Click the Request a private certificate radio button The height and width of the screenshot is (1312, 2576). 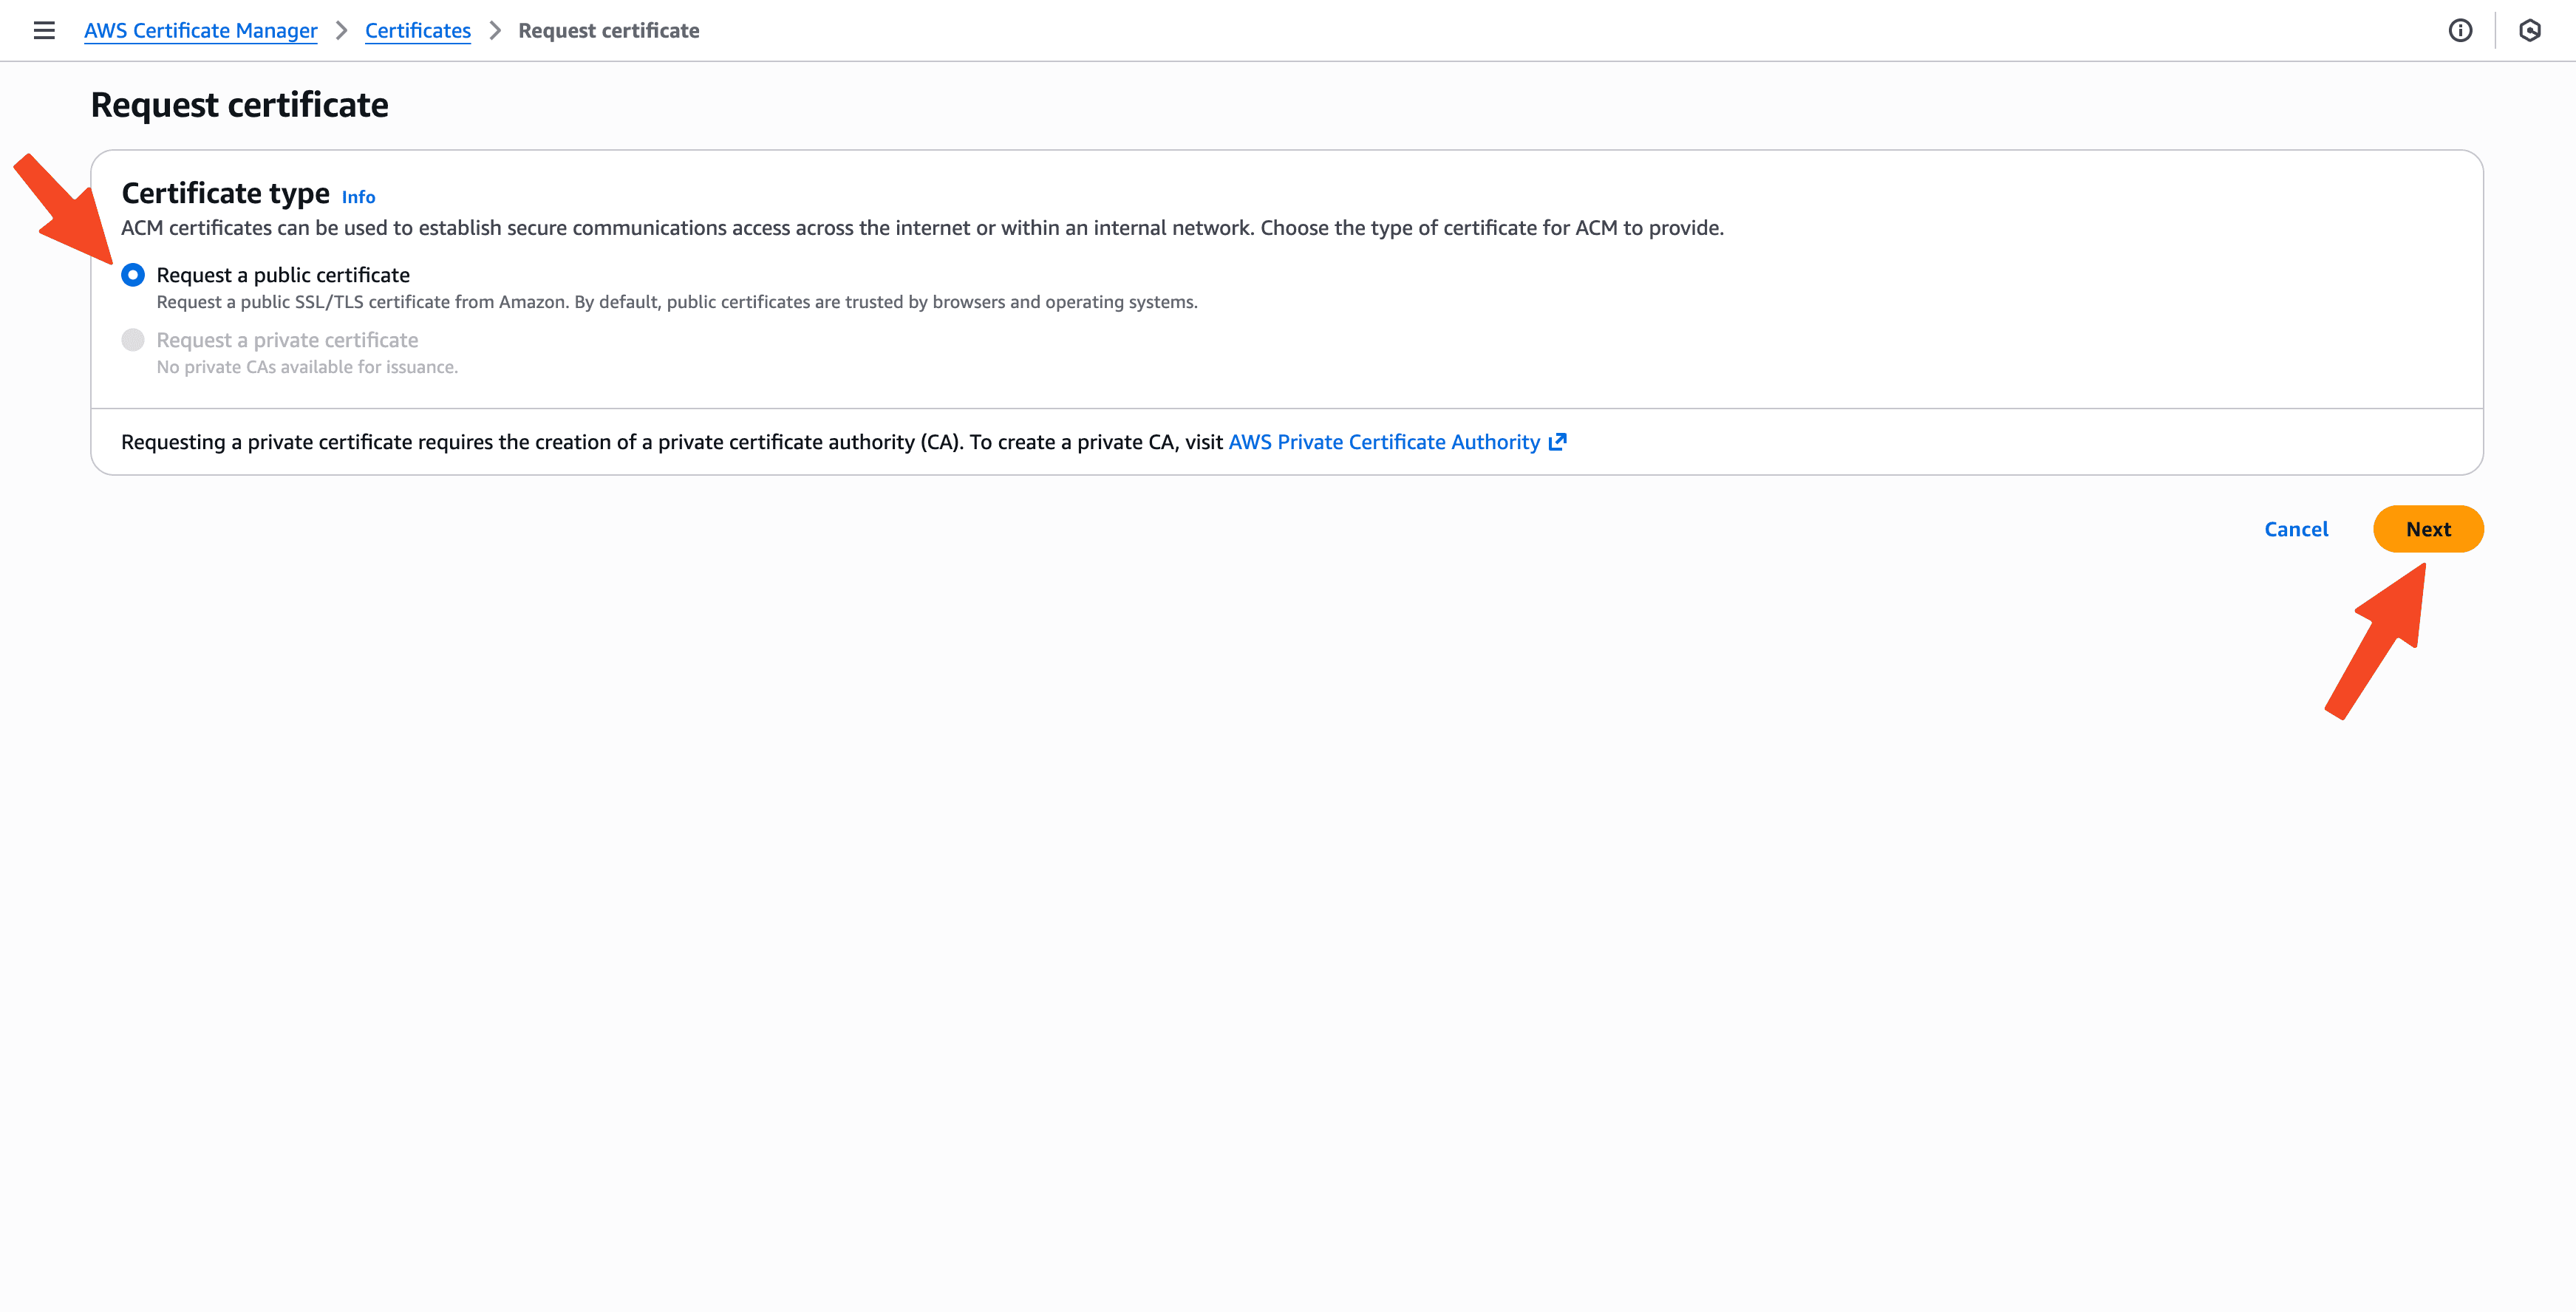(132, 340)
